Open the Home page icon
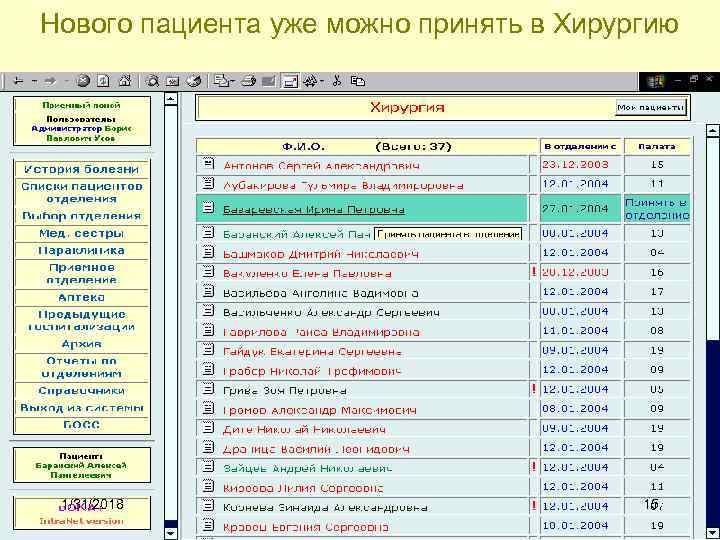This screenshot has width=720, height=540. click(124, 81)
